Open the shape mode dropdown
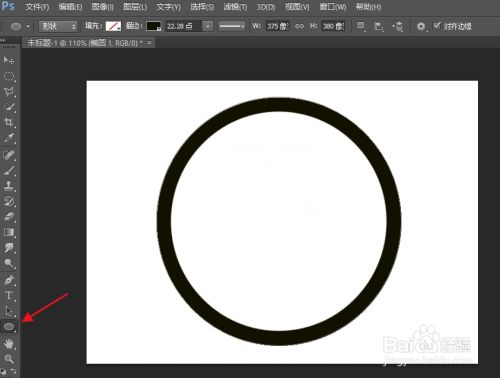This screenshot has height=378, width=500. [58, 26]
